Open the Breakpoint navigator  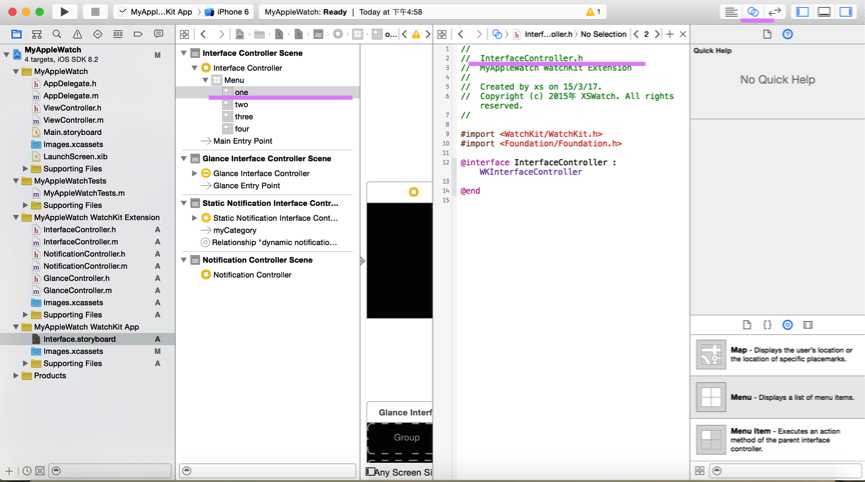(138, 34)
